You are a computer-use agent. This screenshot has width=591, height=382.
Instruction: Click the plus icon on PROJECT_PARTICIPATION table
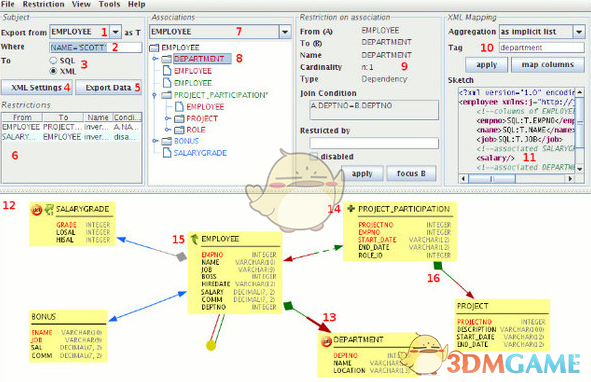pos(351,209)
